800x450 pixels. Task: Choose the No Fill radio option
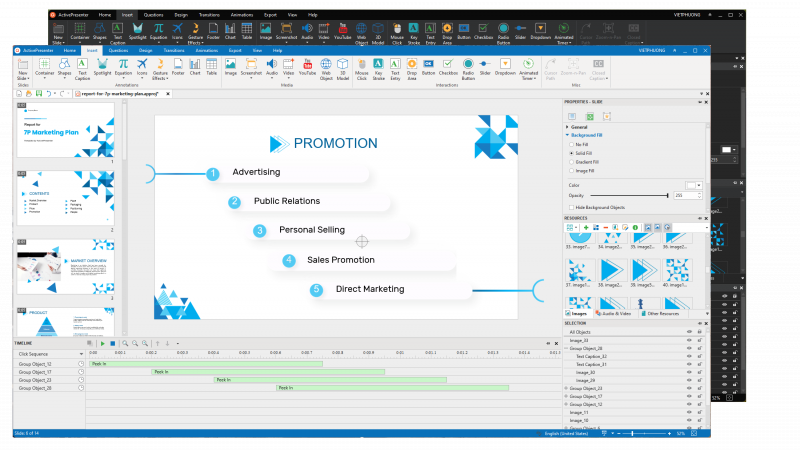(x=569, y=144)
